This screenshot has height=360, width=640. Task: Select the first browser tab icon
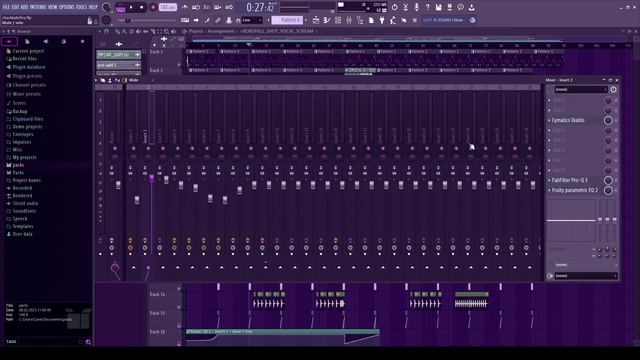point(9,41)
